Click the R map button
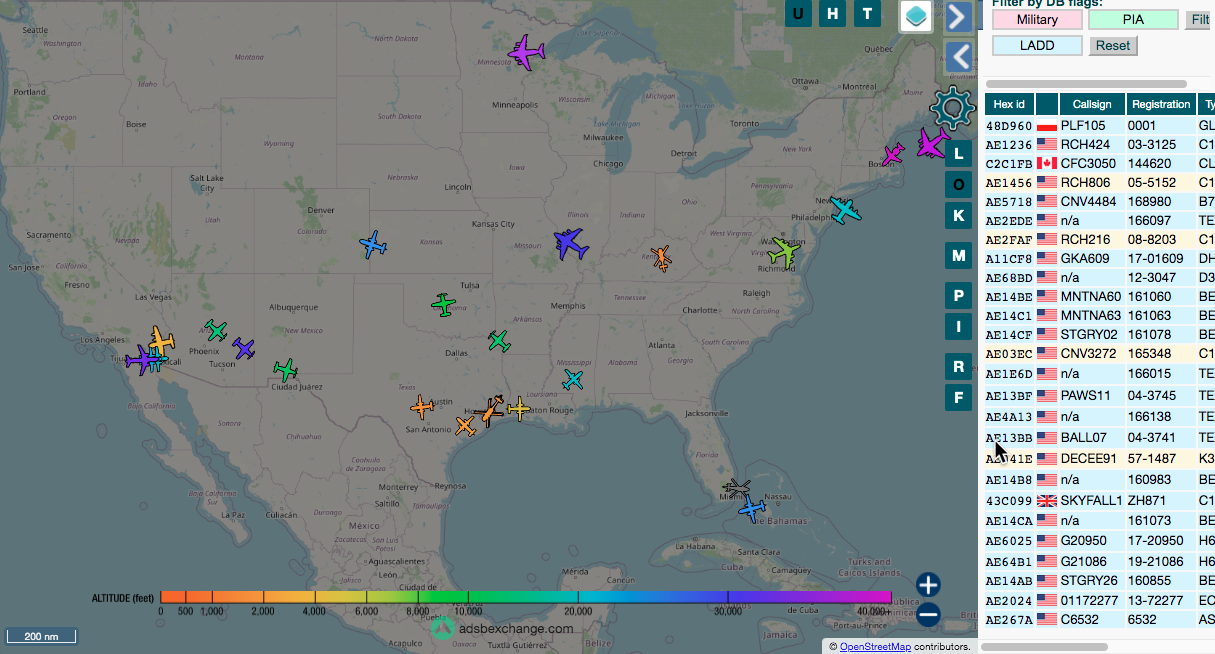 pyautogui.click(x=958, y=367)
